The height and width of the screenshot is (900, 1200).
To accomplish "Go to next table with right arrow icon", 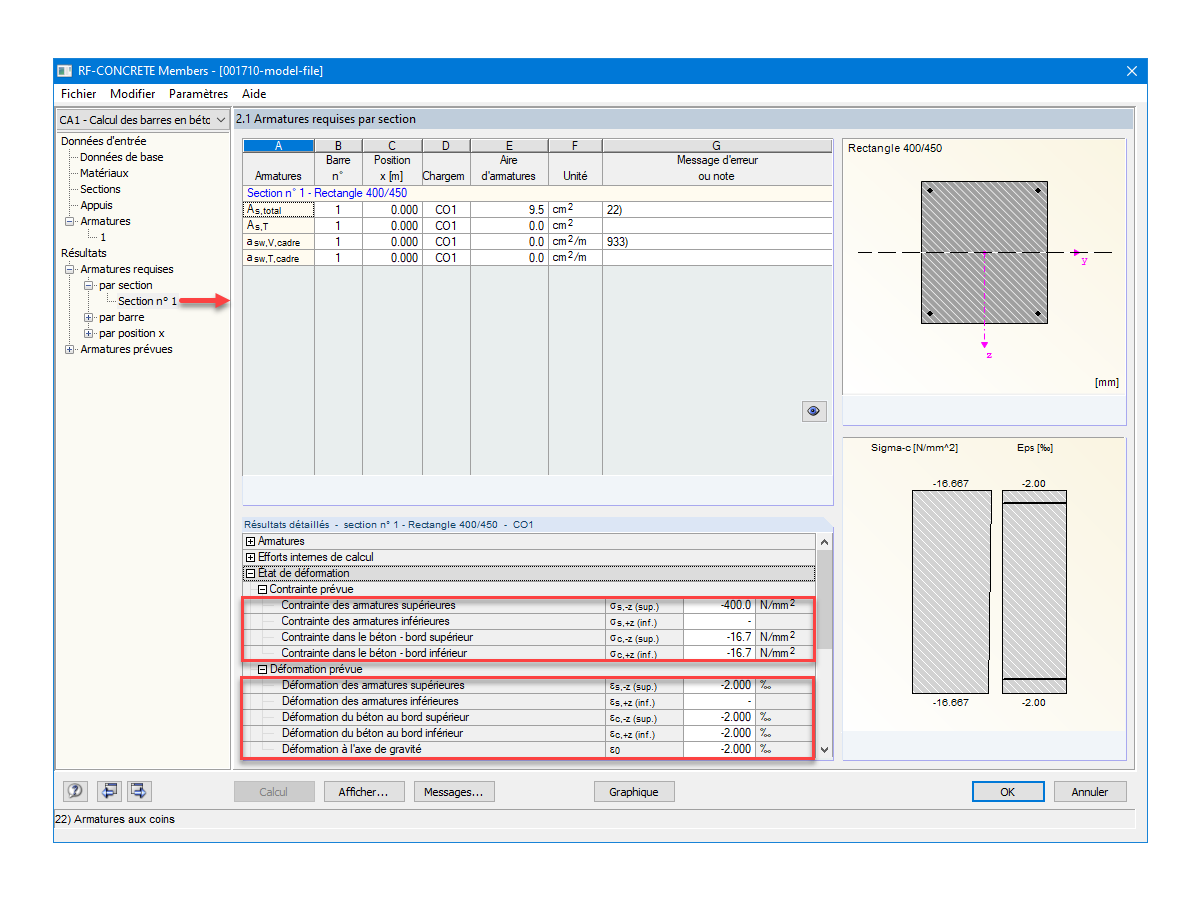I will 139,791.
